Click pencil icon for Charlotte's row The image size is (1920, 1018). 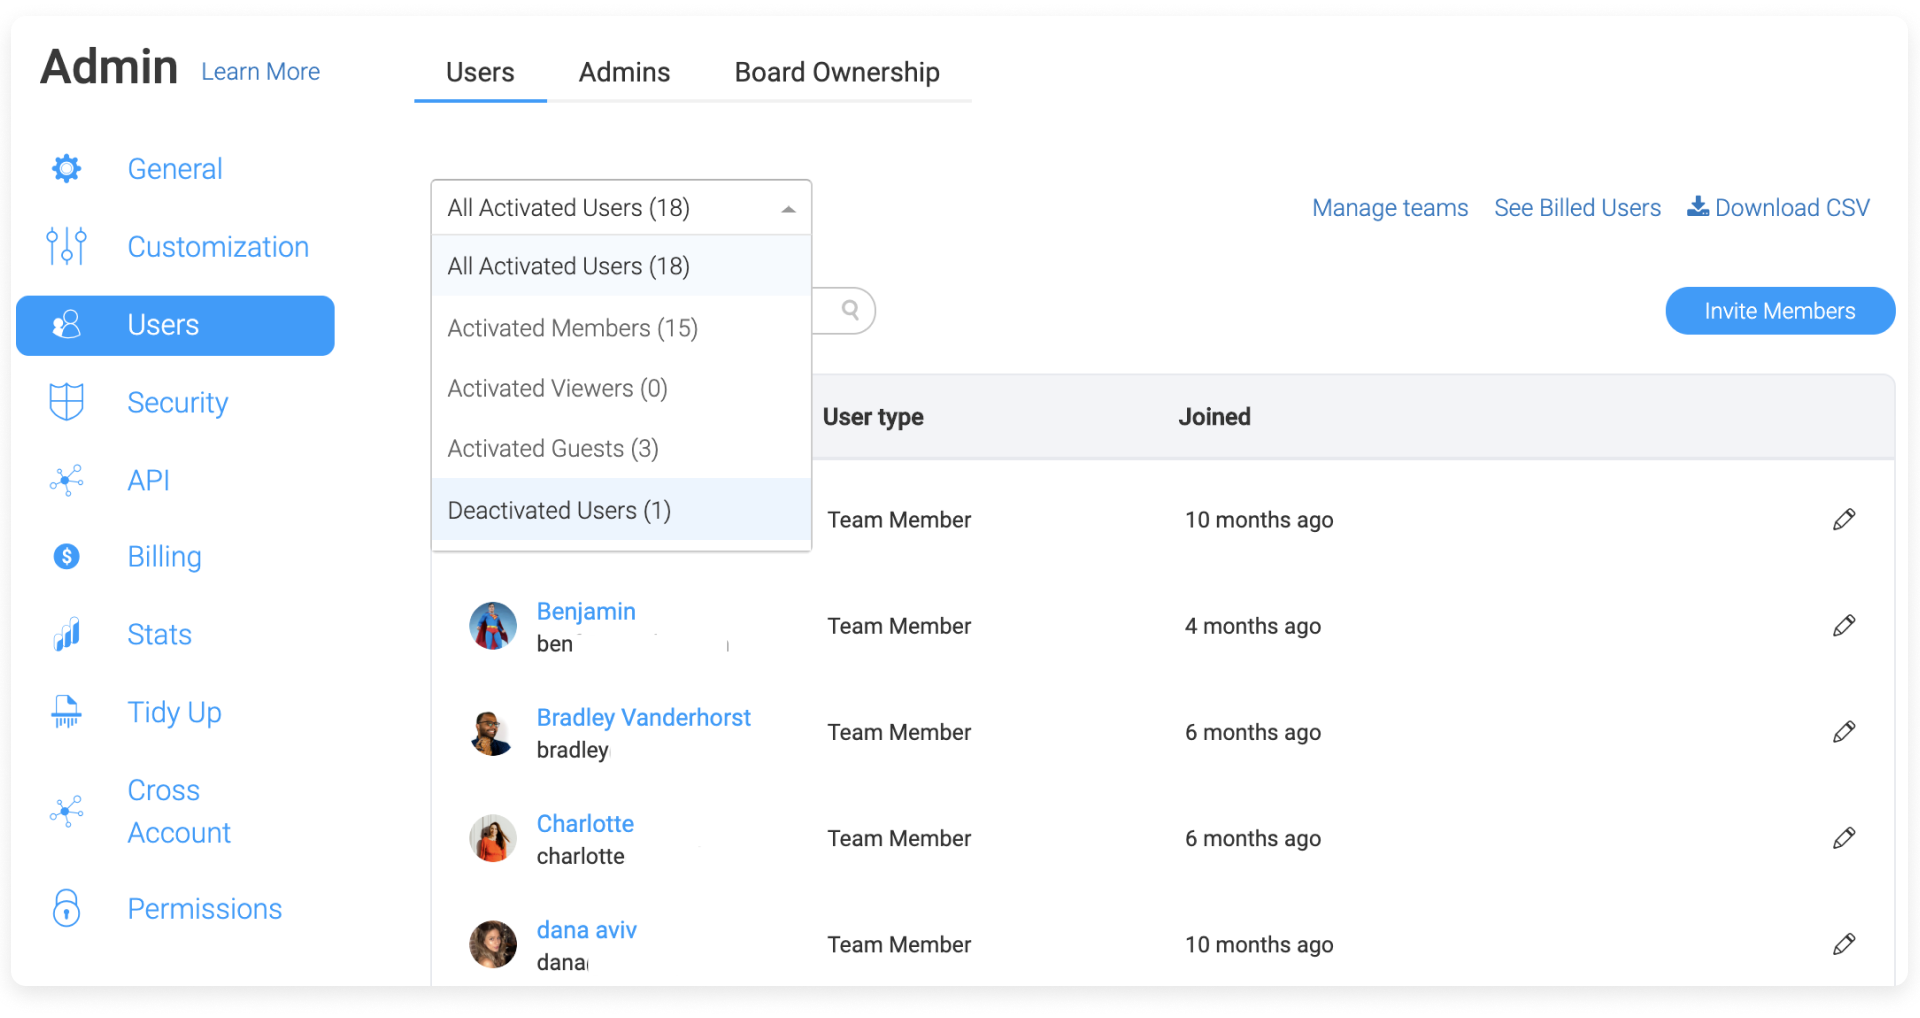coord(1843,838)
